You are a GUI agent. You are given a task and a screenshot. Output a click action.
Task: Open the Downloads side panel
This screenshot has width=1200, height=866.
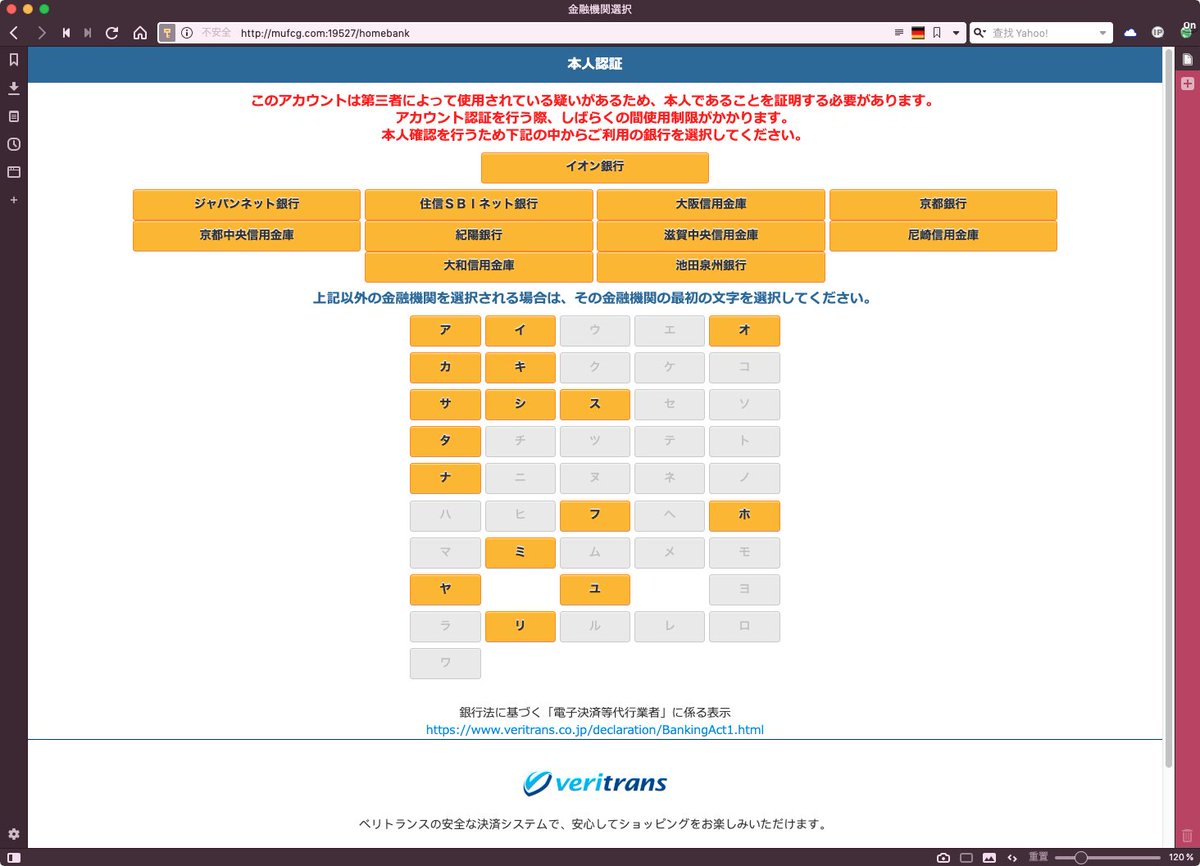(x=14, y=88)
